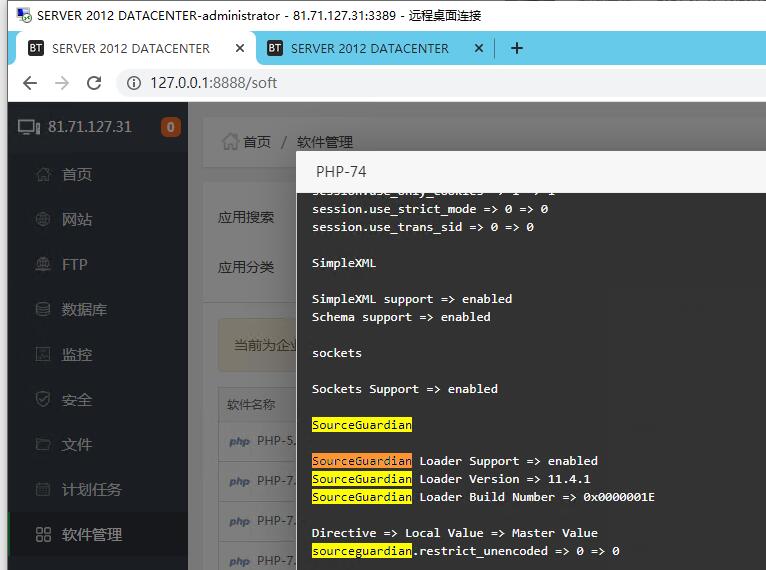Click the 首页 home icon in sidebar
The height and width of the screenshot is (570, 766).
[x=43, y=174]
